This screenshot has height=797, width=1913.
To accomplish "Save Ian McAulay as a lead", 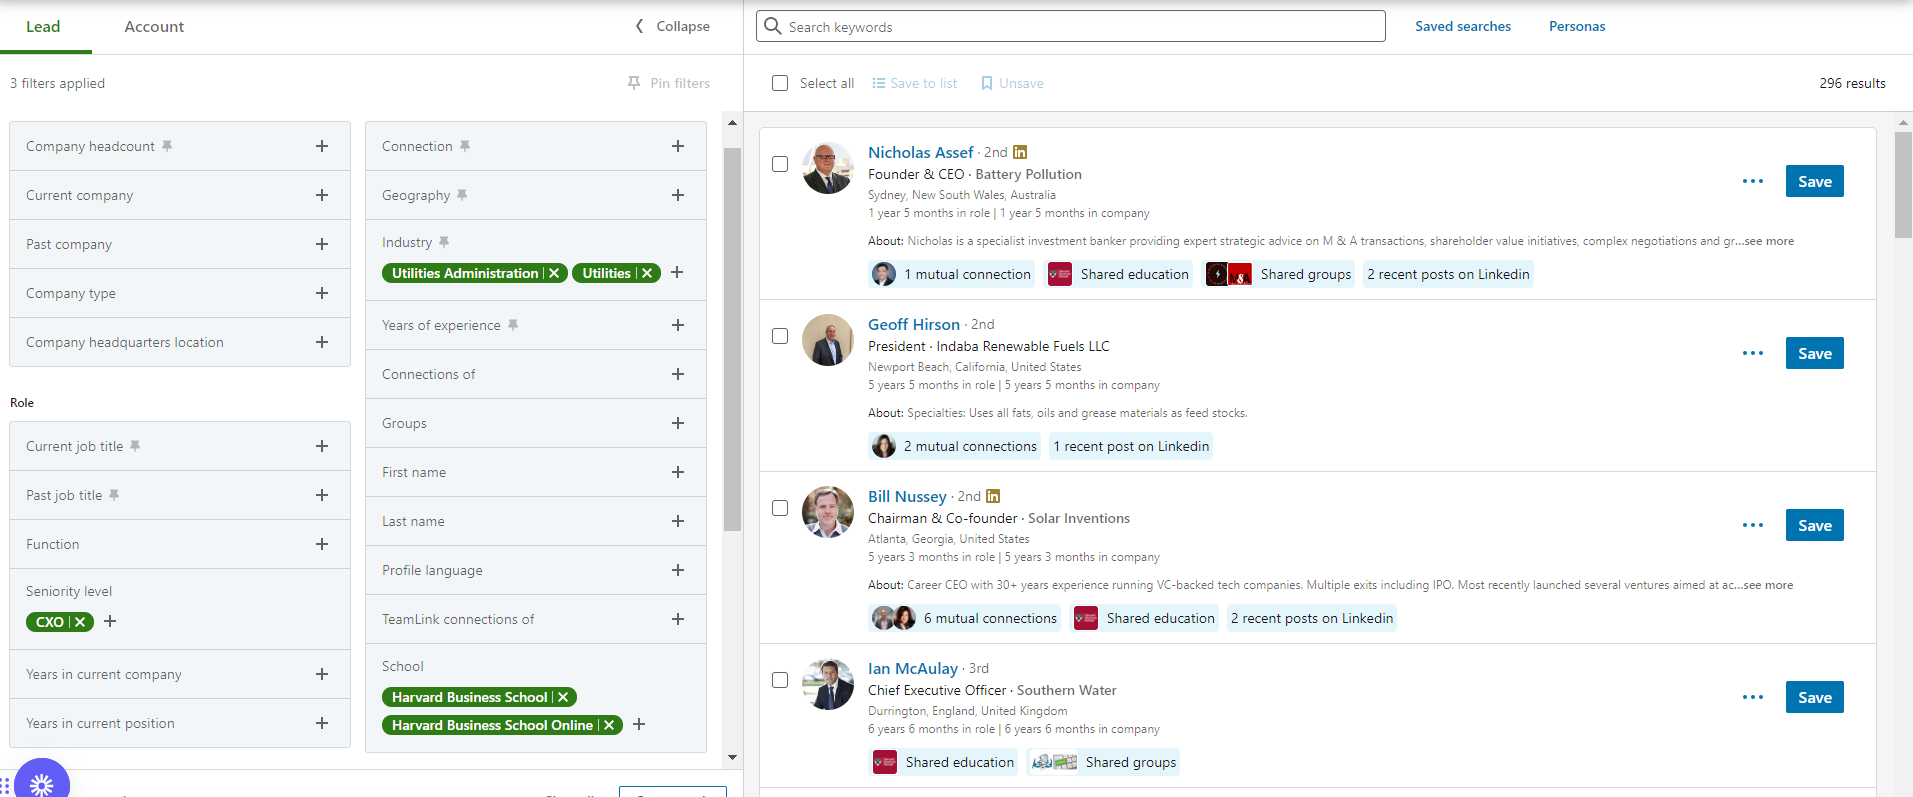I will [1814, 697].
